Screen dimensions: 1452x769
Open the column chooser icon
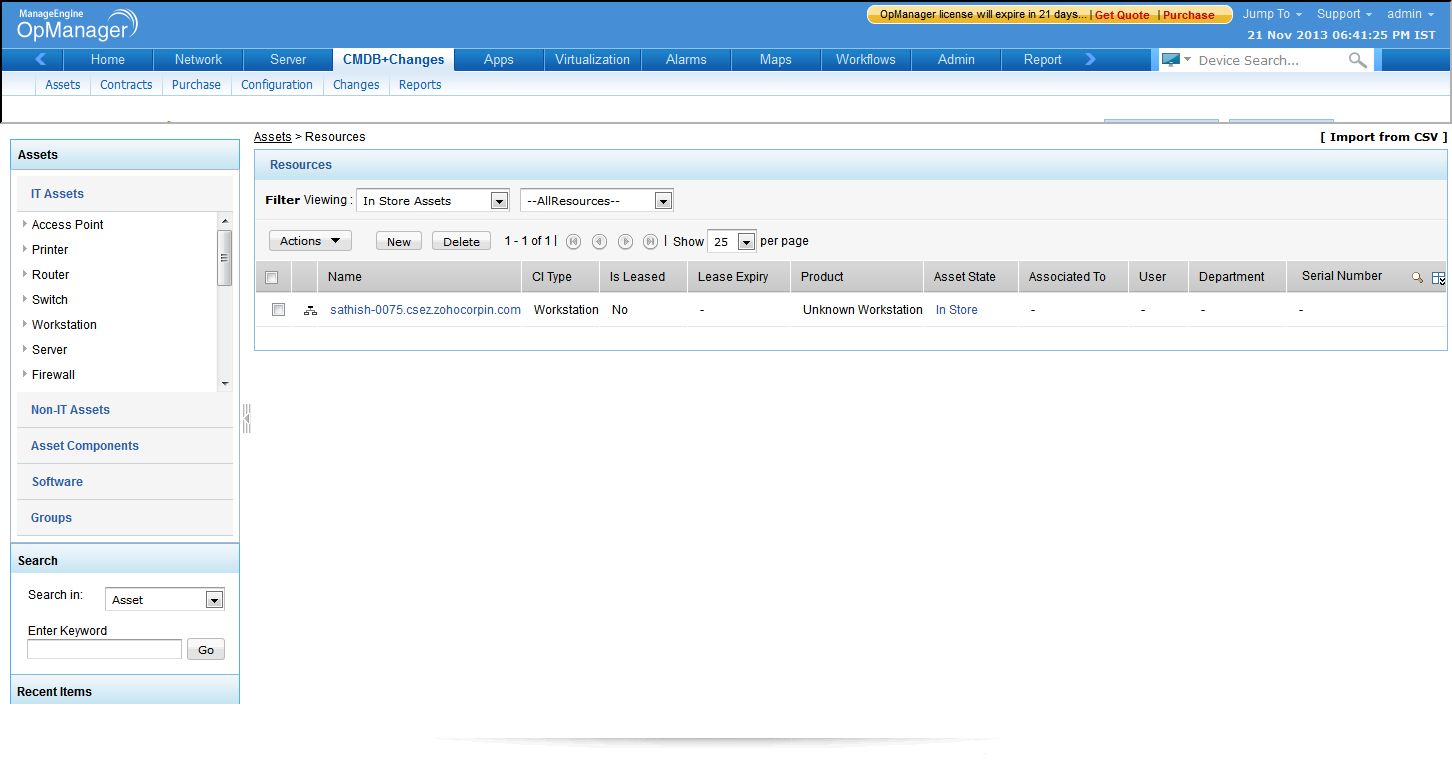(1439, 278)
